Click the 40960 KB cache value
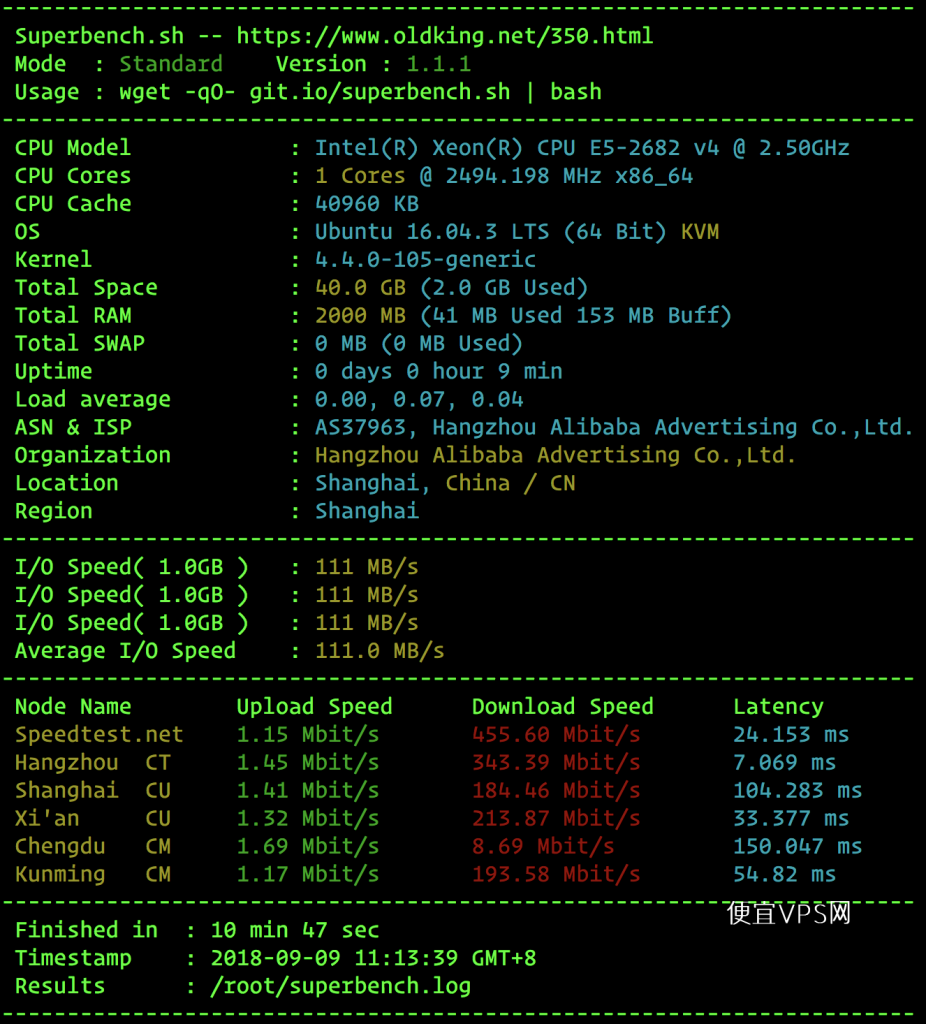 tap(366, 204)
